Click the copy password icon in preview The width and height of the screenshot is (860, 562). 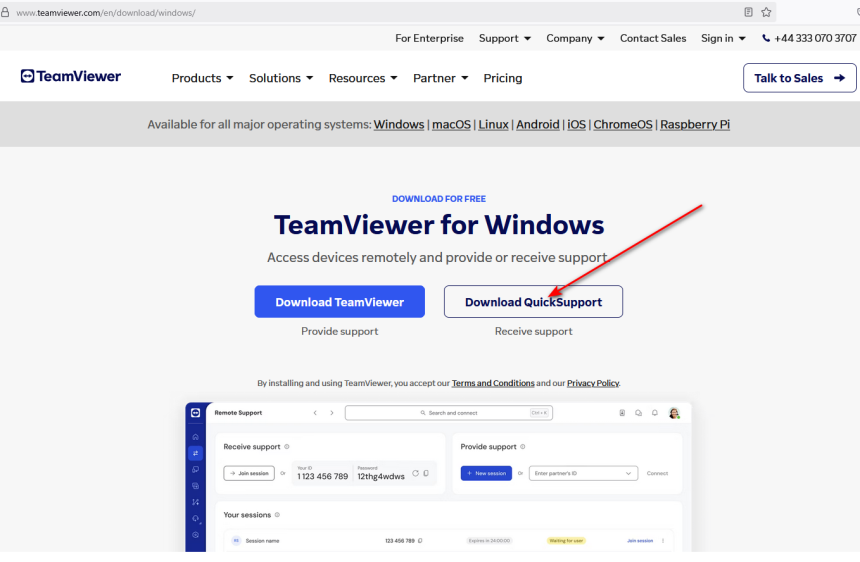(426, 474)
